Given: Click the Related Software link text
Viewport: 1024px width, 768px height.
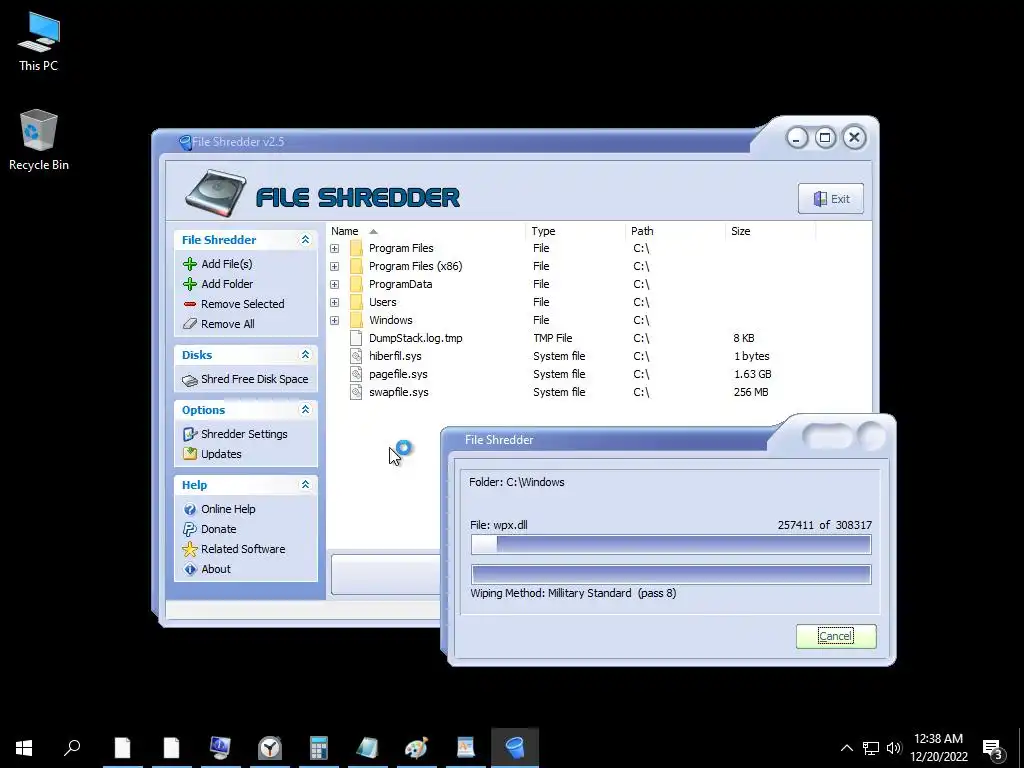Looking at the screenshot, I should [243, 549].
